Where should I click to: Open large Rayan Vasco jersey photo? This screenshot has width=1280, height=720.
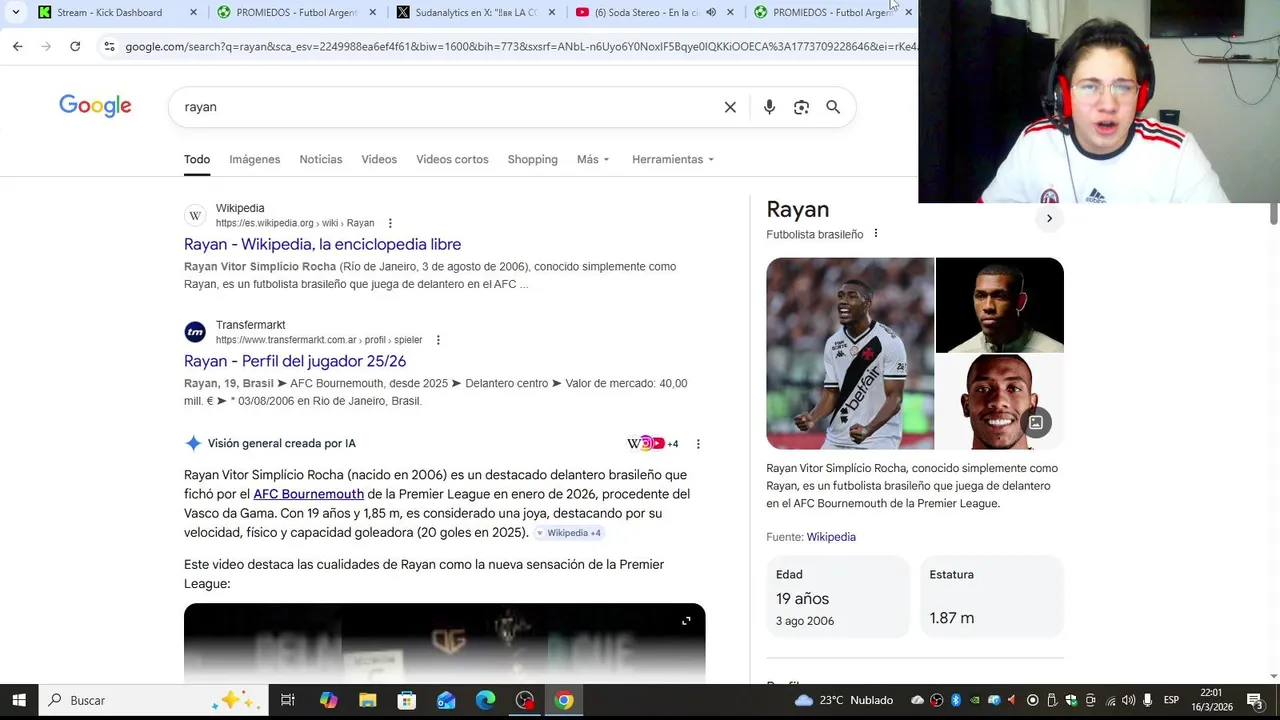pyautogui.click(x=850, y=354)
